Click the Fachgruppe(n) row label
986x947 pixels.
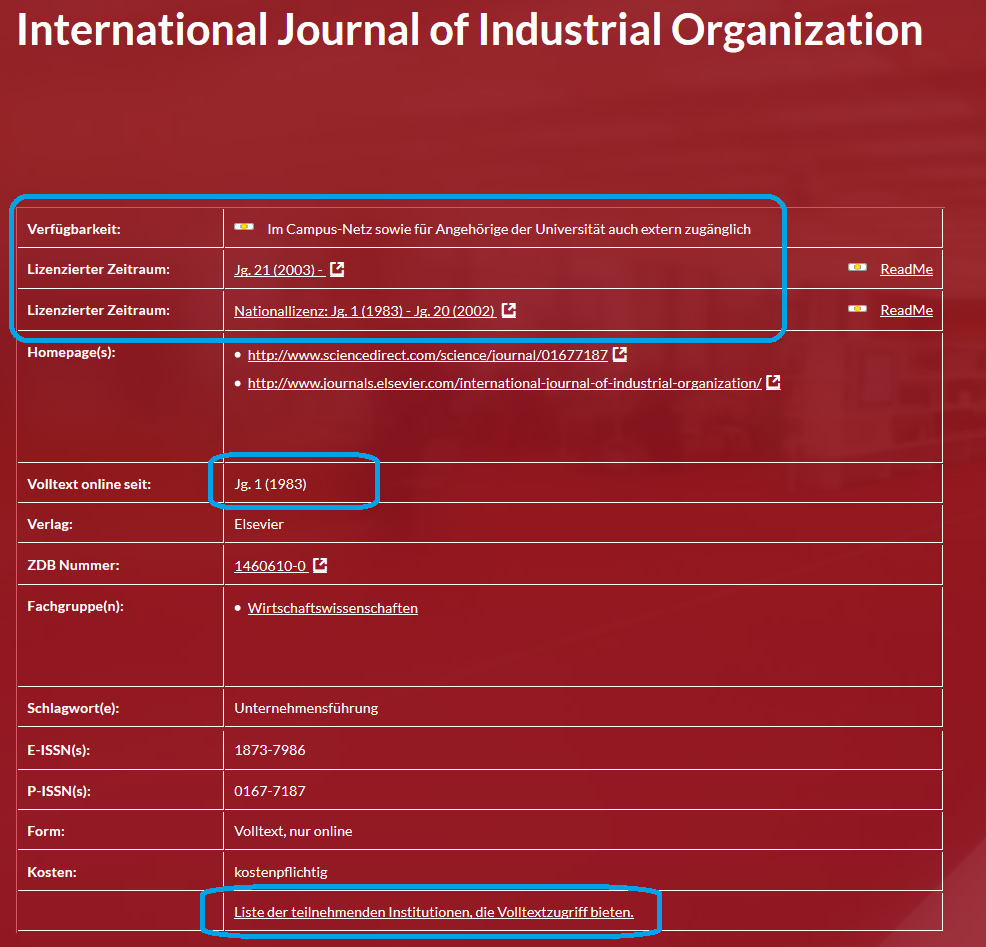click(x=75, y=606)
